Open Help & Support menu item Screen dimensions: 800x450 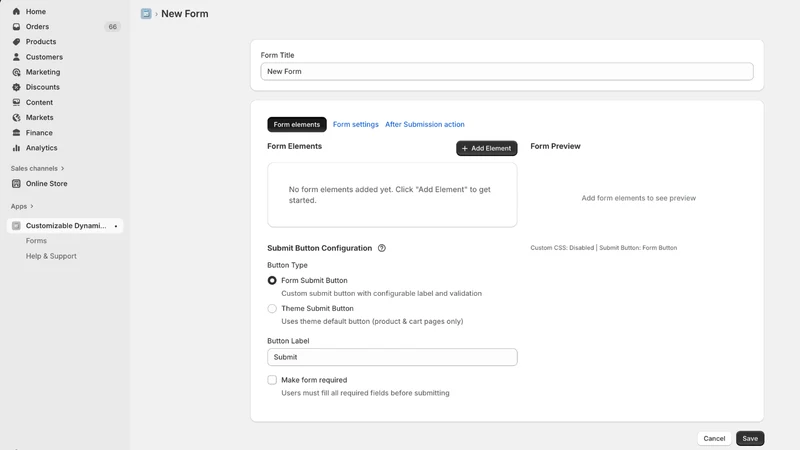click(x=51, y=256)
